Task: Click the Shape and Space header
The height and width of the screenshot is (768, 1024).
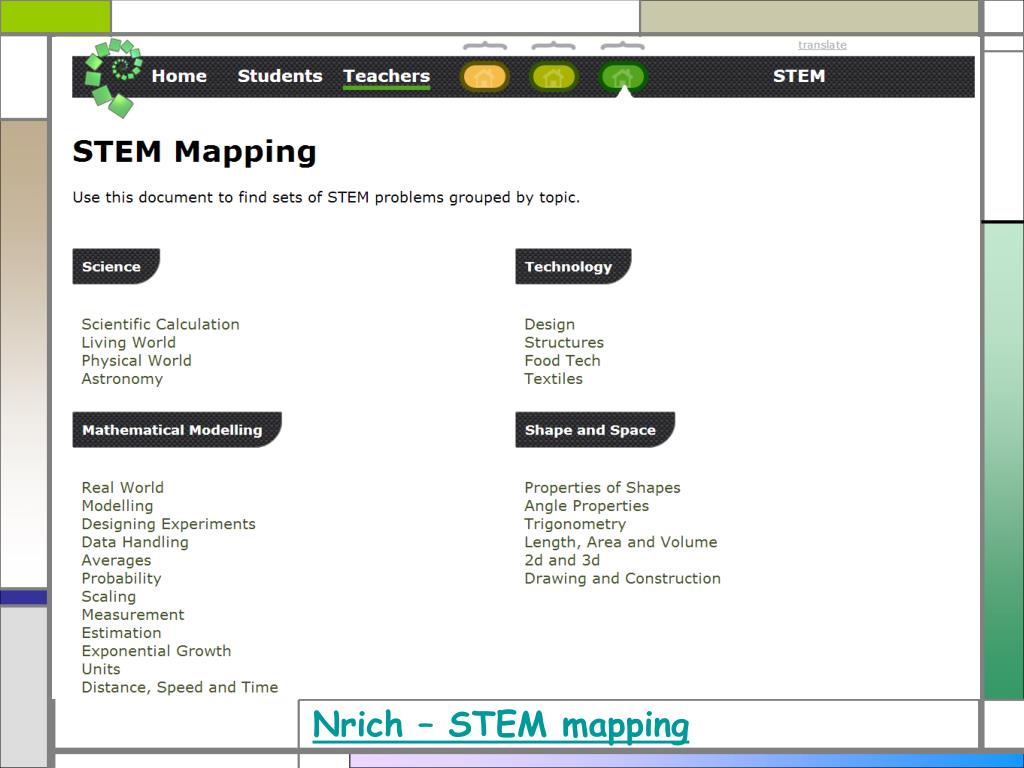Action: click(x=595, y=430)
